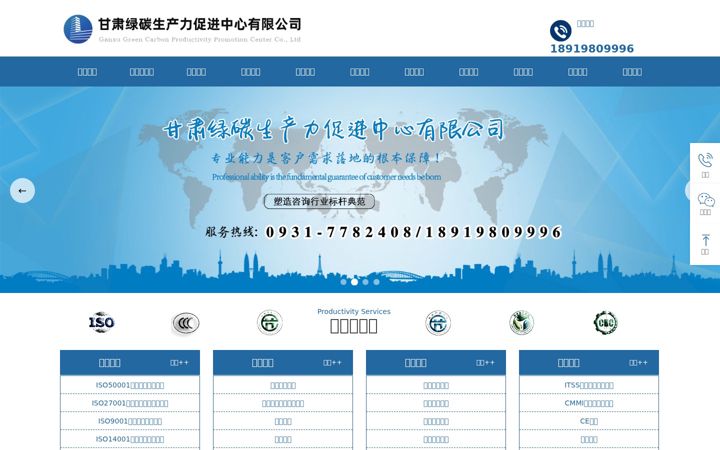This screenshot has height=450, width=720.
Task: Open the CE certification link
Action: click(589, 421)
